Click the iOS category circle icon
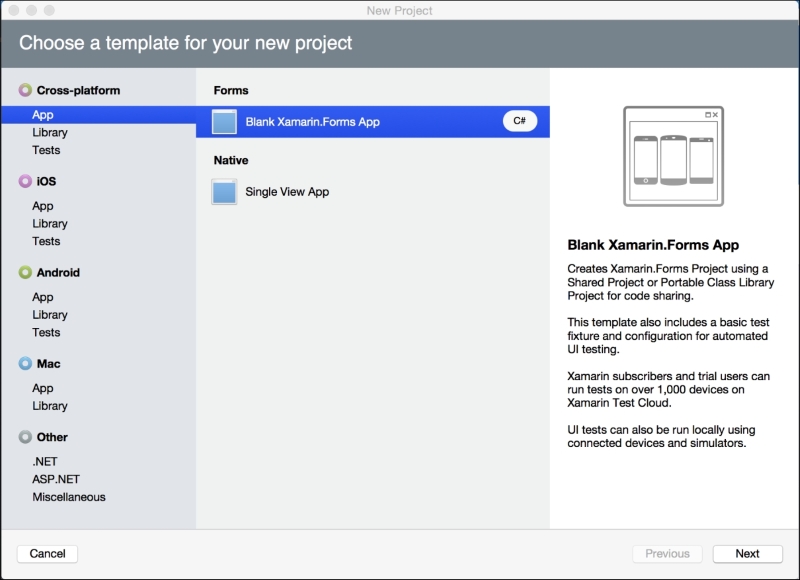This screenshot has height=580, width=800. pos(25,181)
